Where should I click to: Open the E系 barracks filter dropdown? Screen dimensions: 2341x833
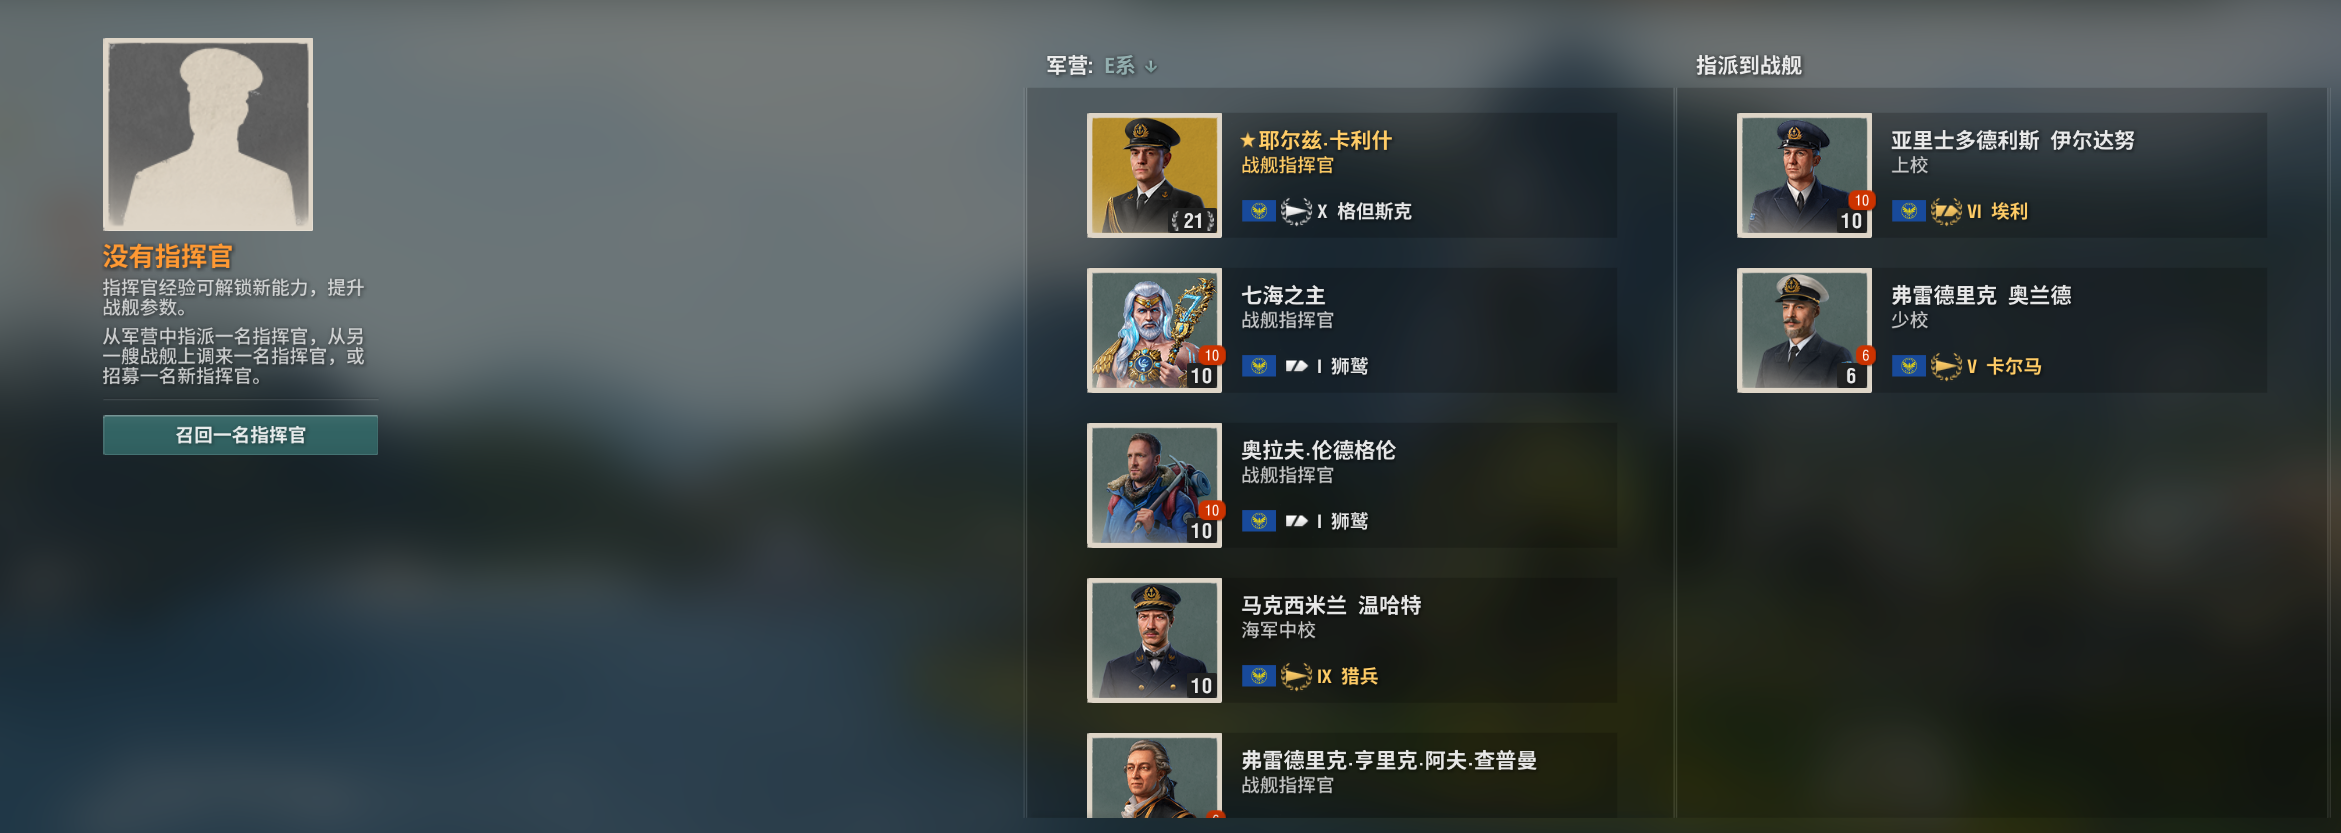[x=1130, y=66]
